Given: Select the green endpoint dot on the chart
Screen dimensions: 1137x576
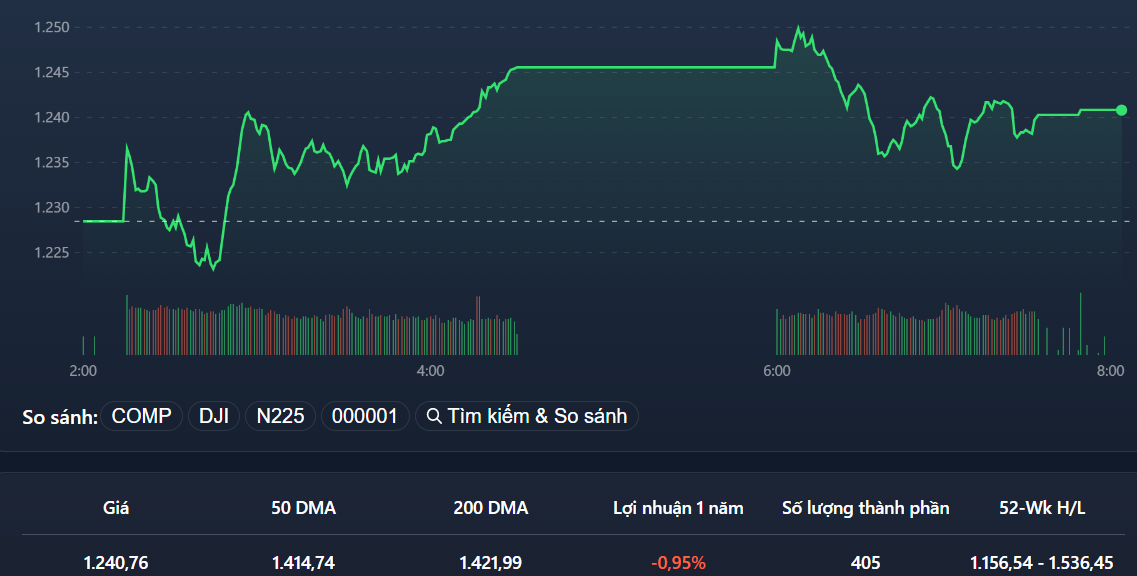Looking at the screenshot, I should (x=1120, y=111).
